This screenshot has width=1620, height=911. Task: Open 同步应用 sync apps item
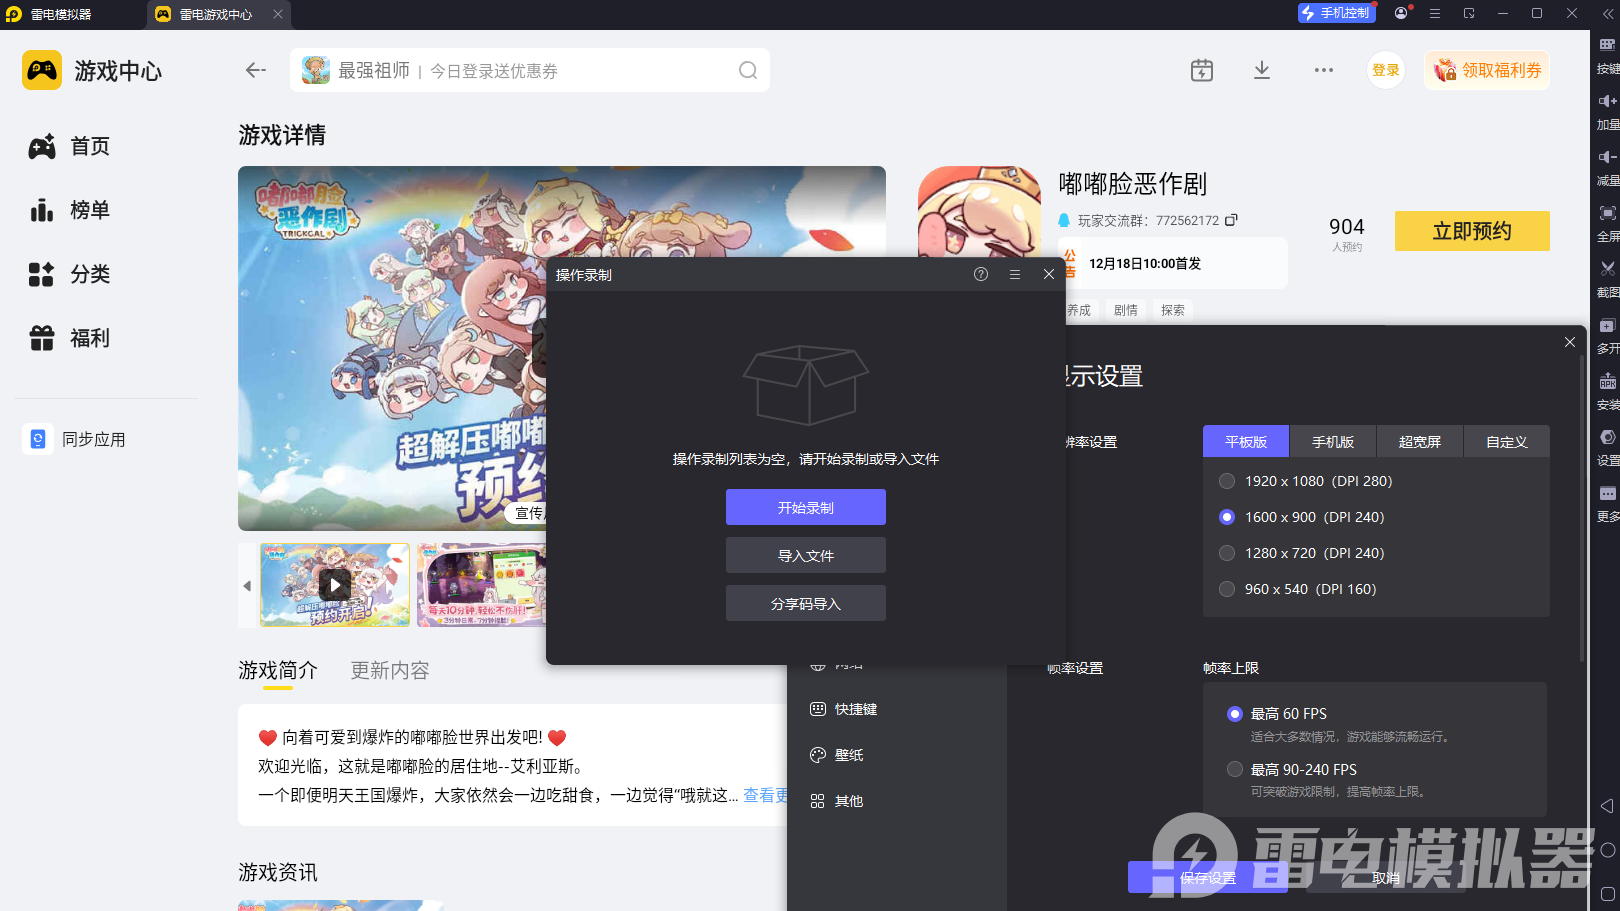tap(77, 439)
